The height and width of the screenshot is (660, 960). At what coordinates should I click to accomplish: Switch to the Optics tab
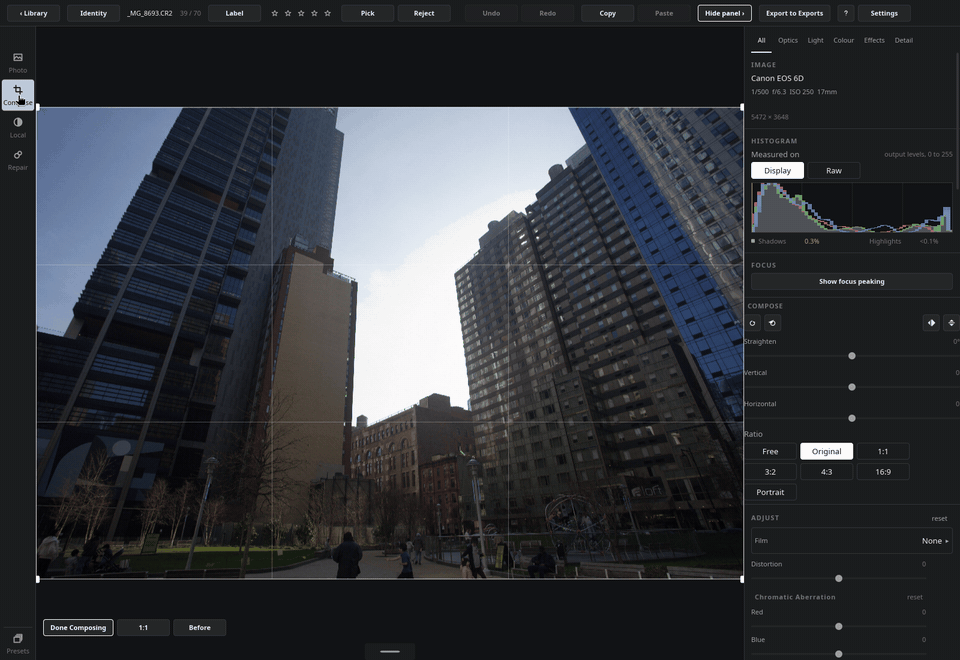click(787, 40)
